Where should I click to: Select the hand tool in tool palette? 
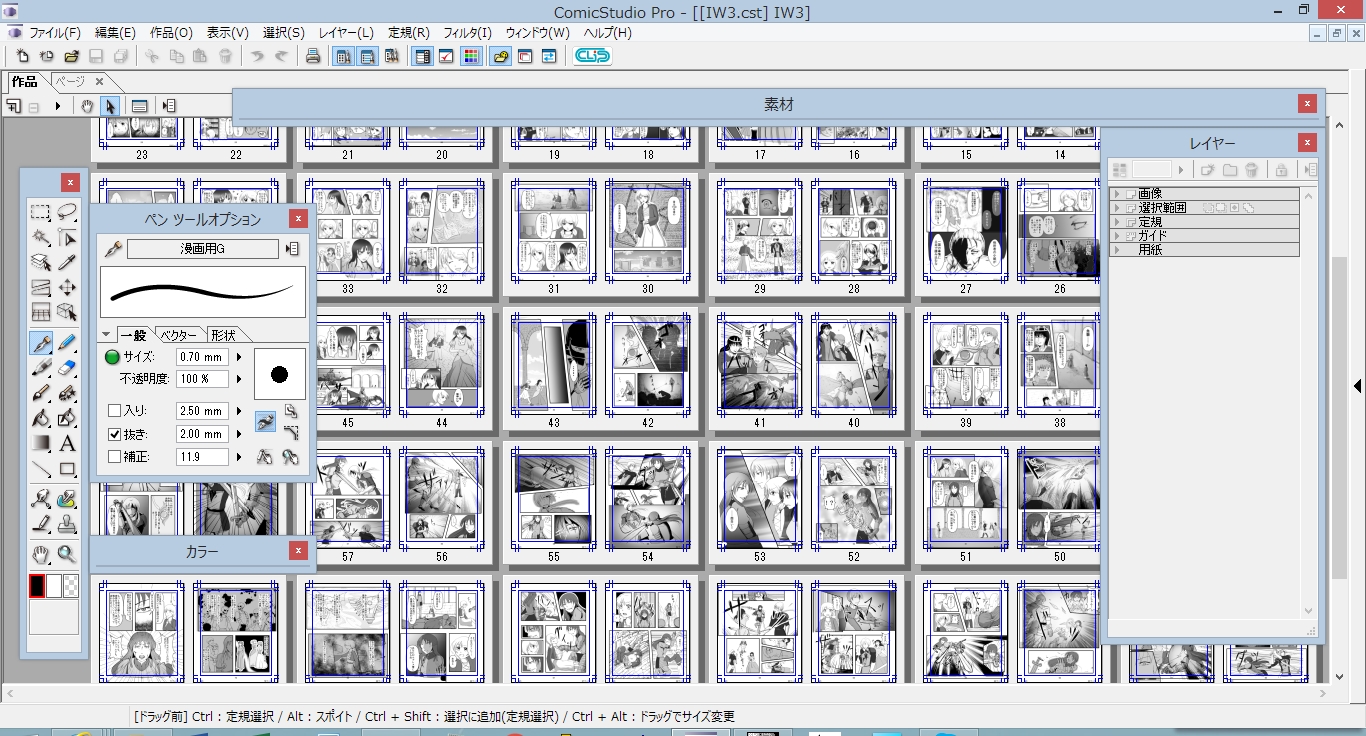click(41, 554)
